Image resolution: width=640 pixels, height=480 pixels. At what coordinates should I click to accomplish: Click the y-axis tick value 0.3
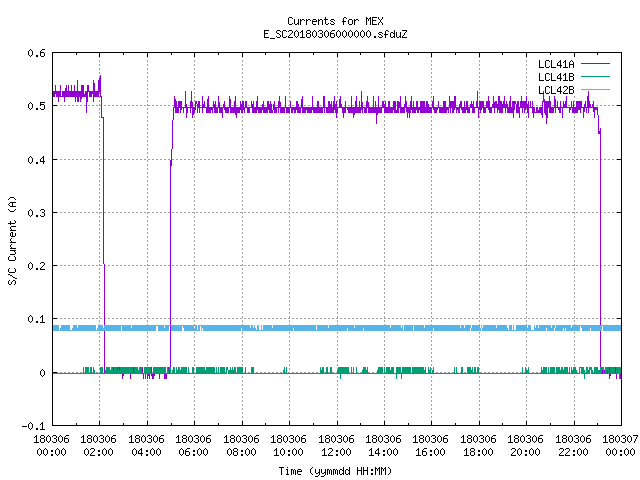coord(36,213)
